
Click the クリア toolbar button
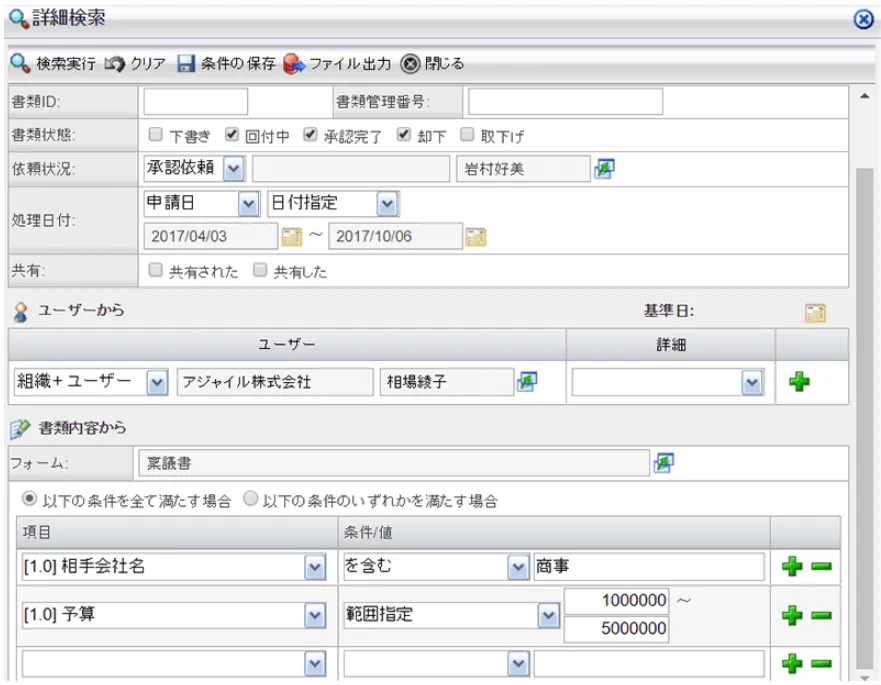pos(135,63)
